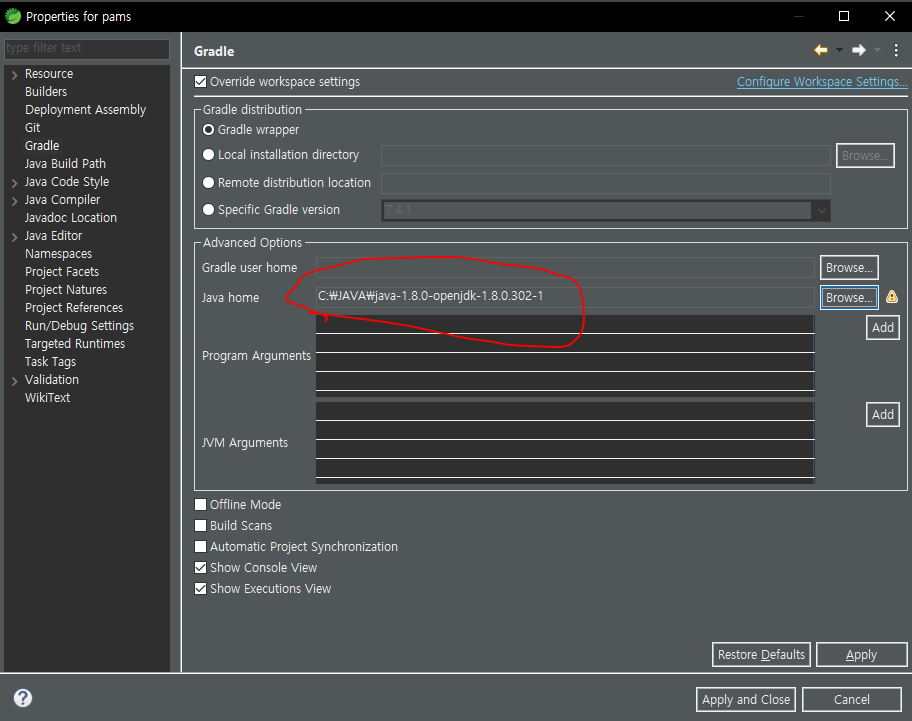Click Apply and Close button
The image size is (912, 721).
[746, 699]
